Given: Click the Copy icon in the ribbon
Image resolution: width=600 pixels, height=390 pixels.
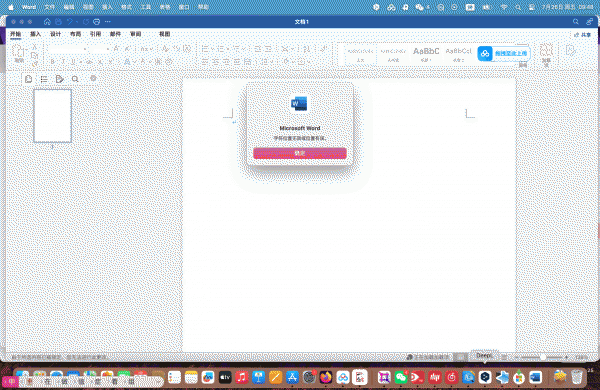Looking at the screenshot, I should pyautogui.click(x=34, y=55).
